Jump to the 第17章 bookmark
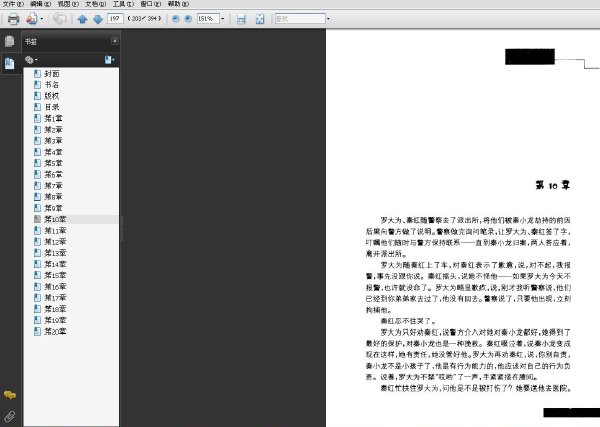The width and height of the screenshot is (600, 427). coord(55,297)
